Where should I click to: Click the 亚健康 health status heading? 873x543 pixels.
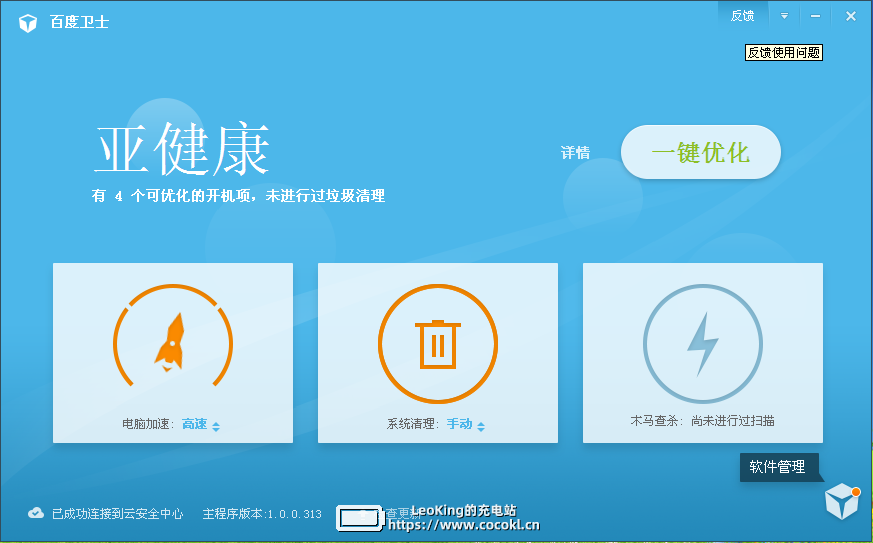(182, 150)
